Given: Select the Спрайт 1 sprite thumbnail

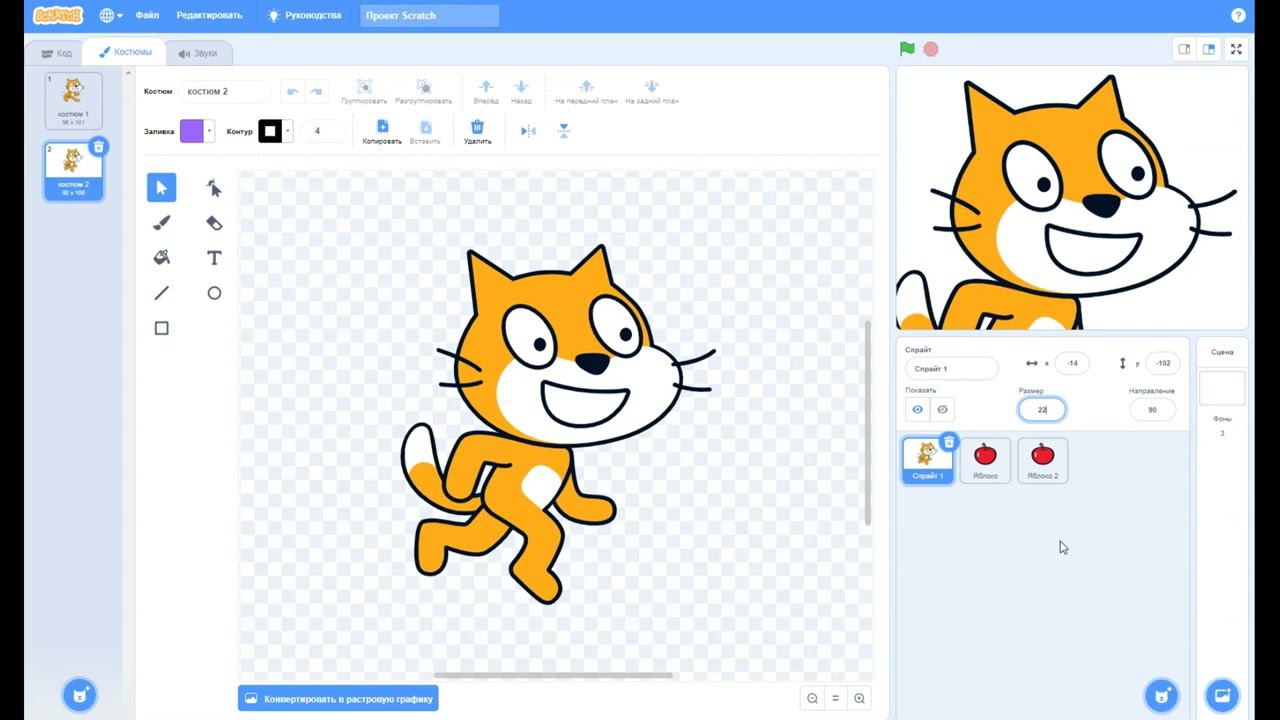Looking at the screenshot, I should (x=927, y=460).
